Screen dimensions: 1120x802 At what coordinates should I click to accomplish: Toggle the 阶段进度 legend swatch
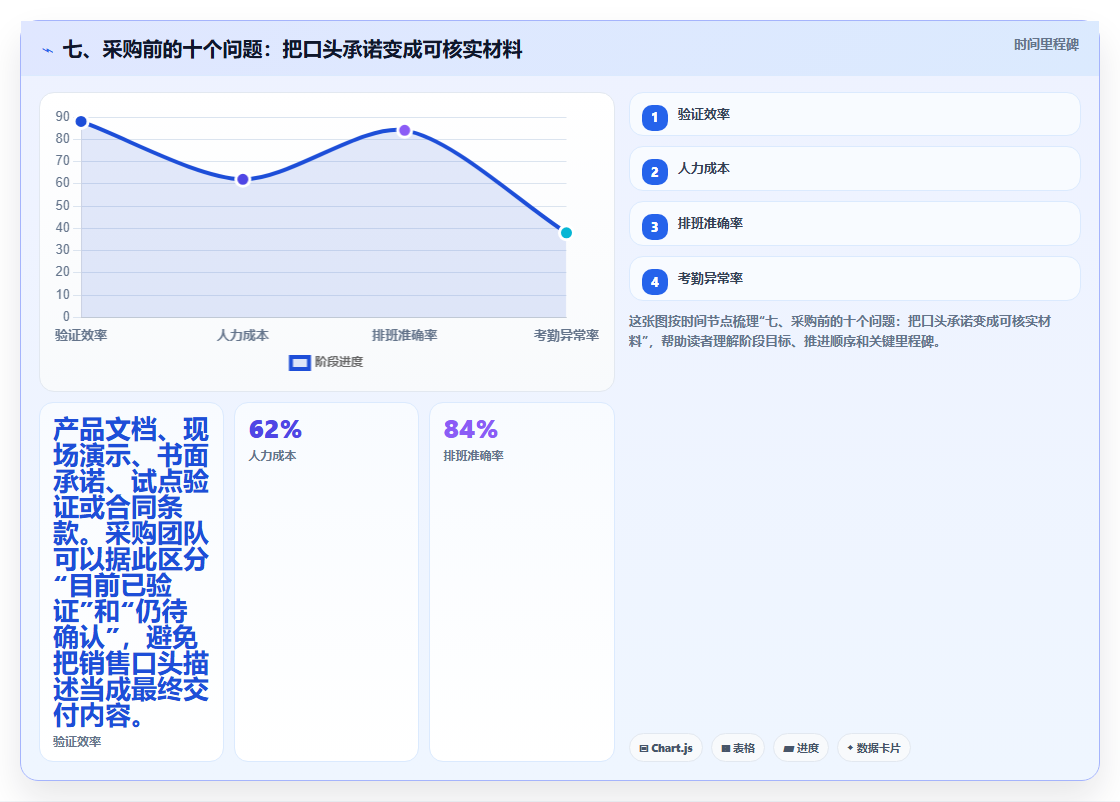point(299,363)
